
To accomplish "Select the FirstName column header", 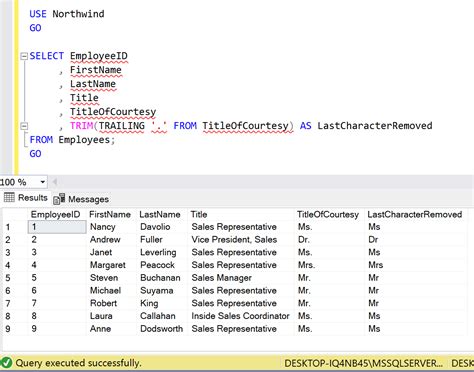I will (111, 214).
